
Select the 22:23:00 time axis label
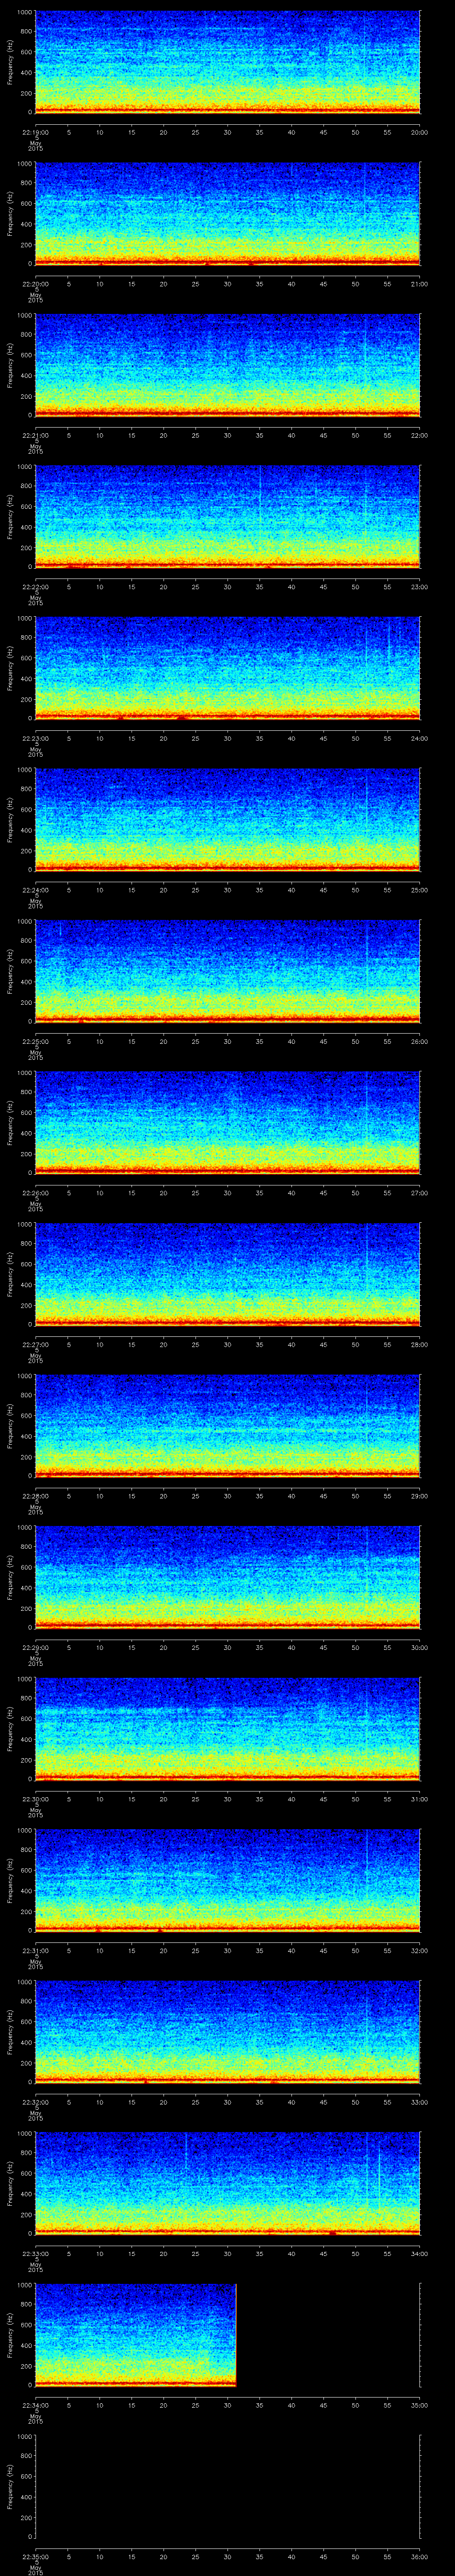(x=36, y=738)
